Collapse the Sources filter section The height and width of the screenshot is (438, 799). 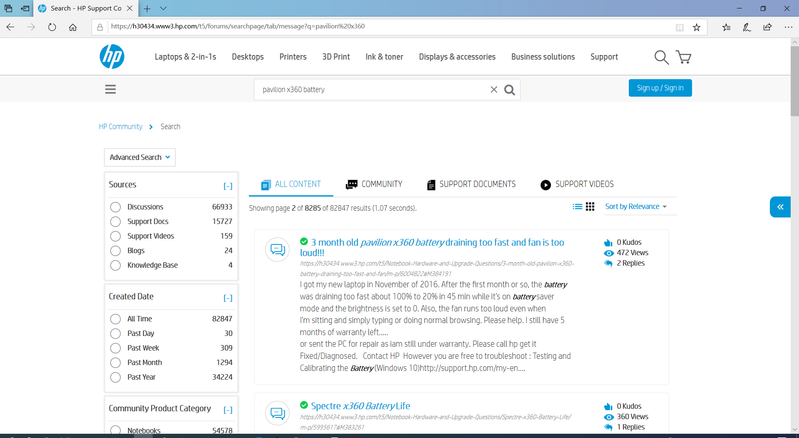coord(227,186)
